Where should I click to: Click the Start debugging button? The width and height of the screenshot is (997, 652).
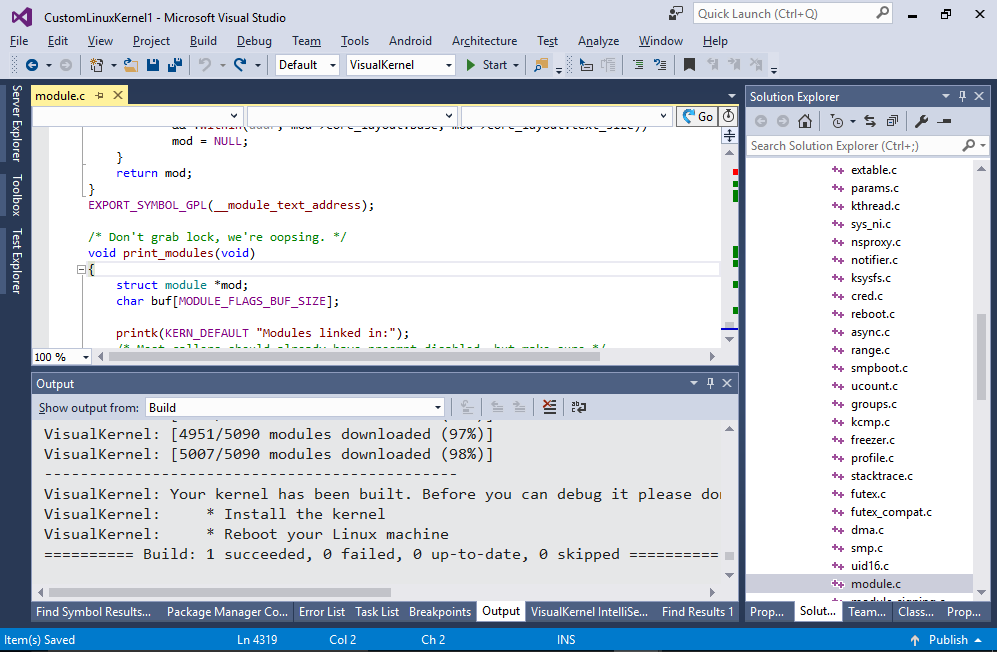[x=486, y=65]
